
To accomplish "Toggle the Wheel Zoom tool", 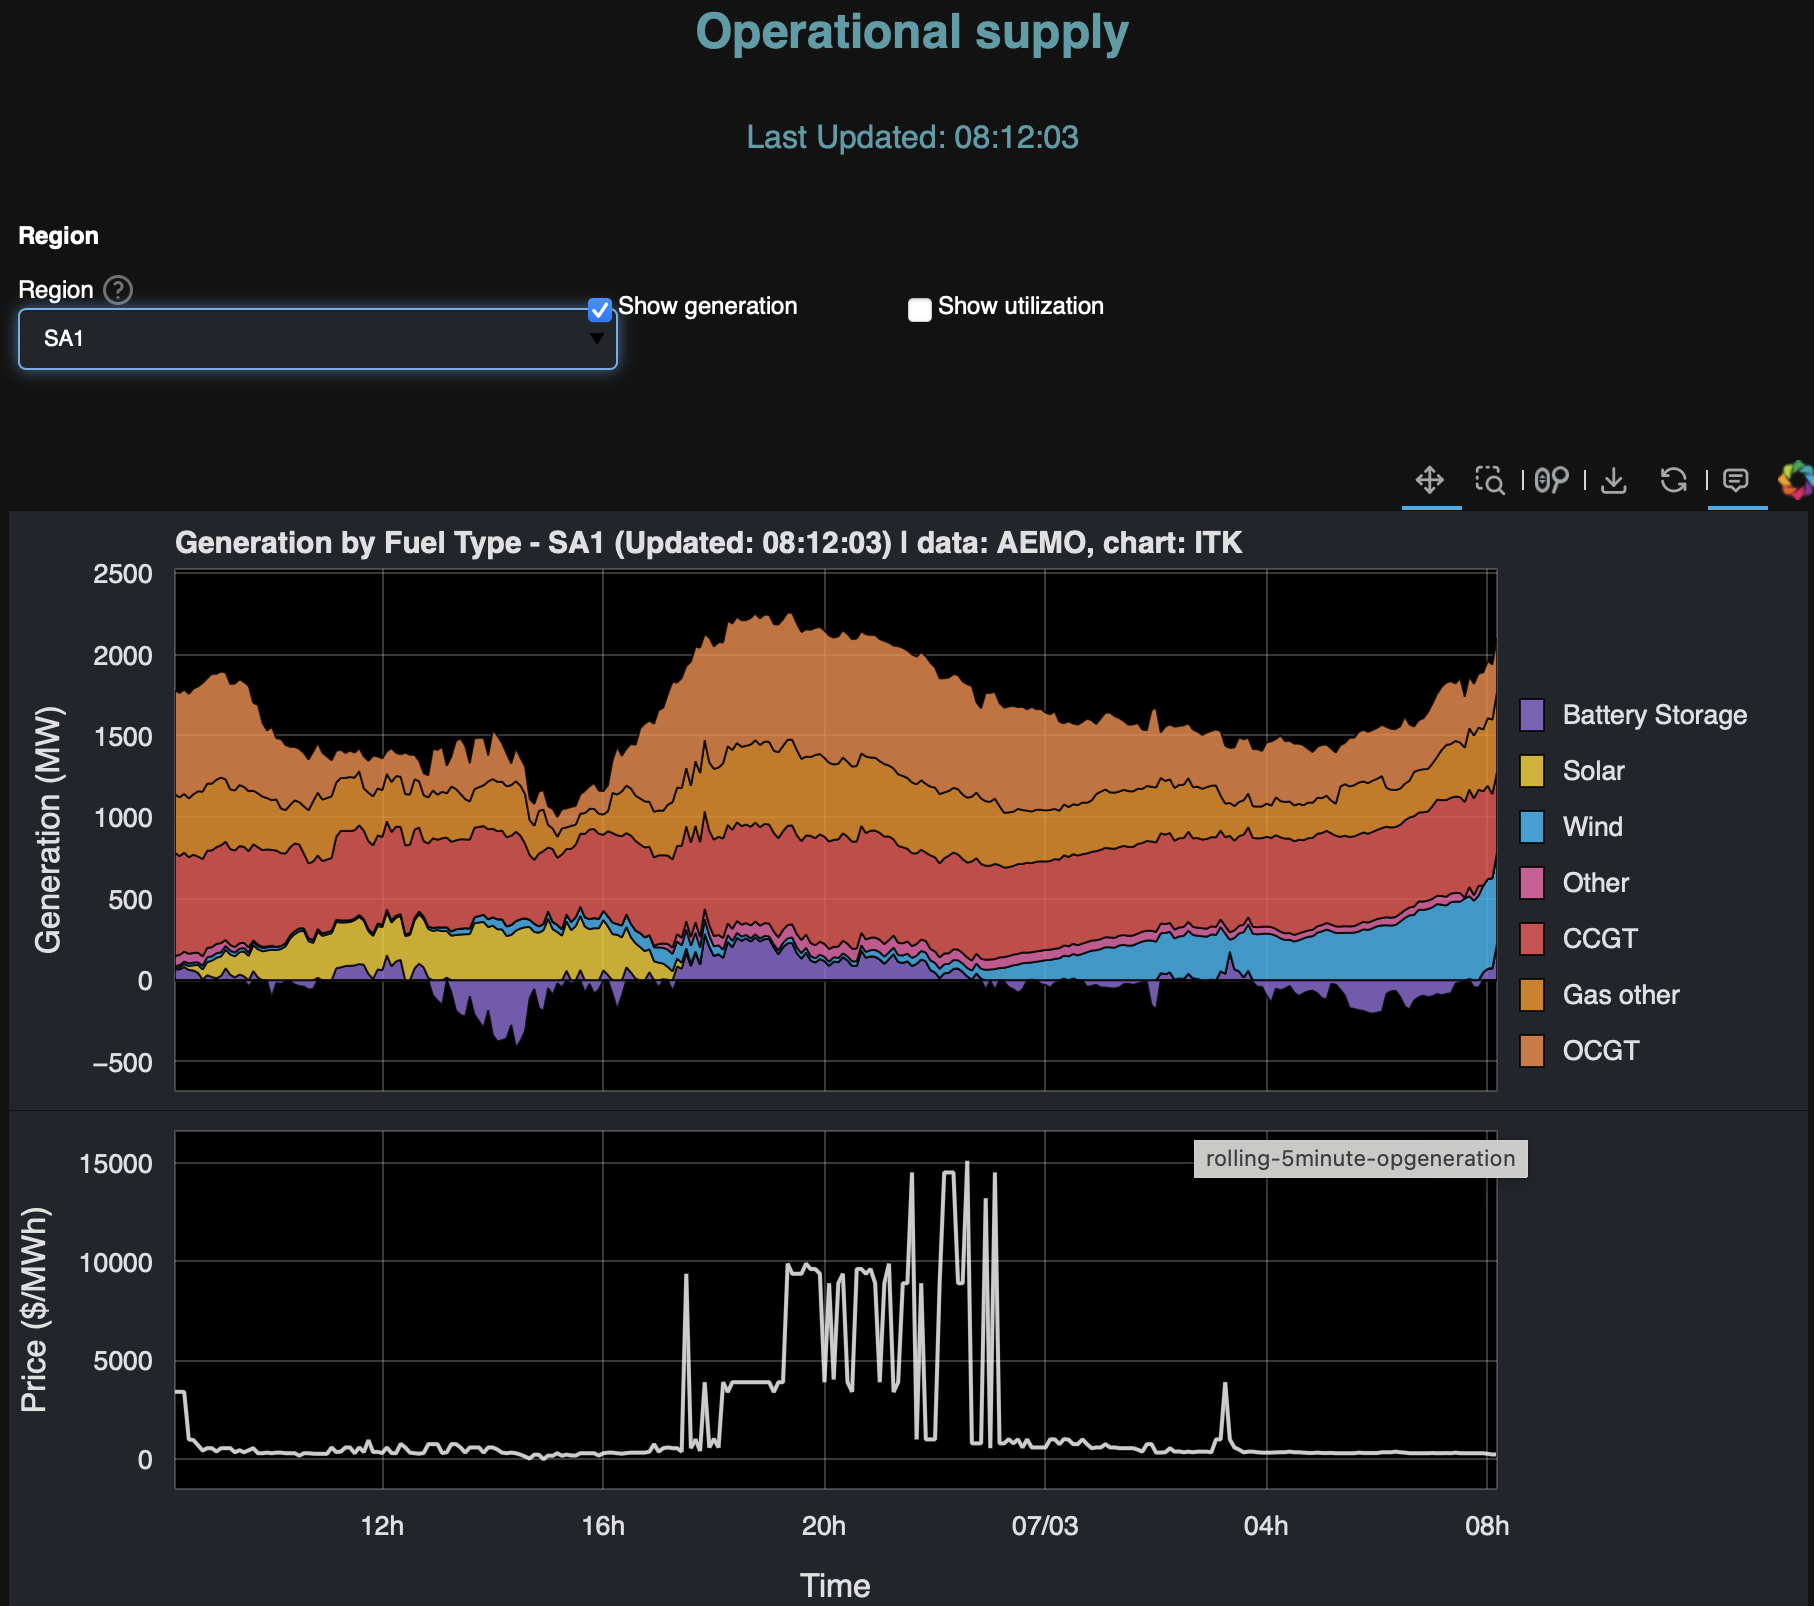I will pos(1551,480).
